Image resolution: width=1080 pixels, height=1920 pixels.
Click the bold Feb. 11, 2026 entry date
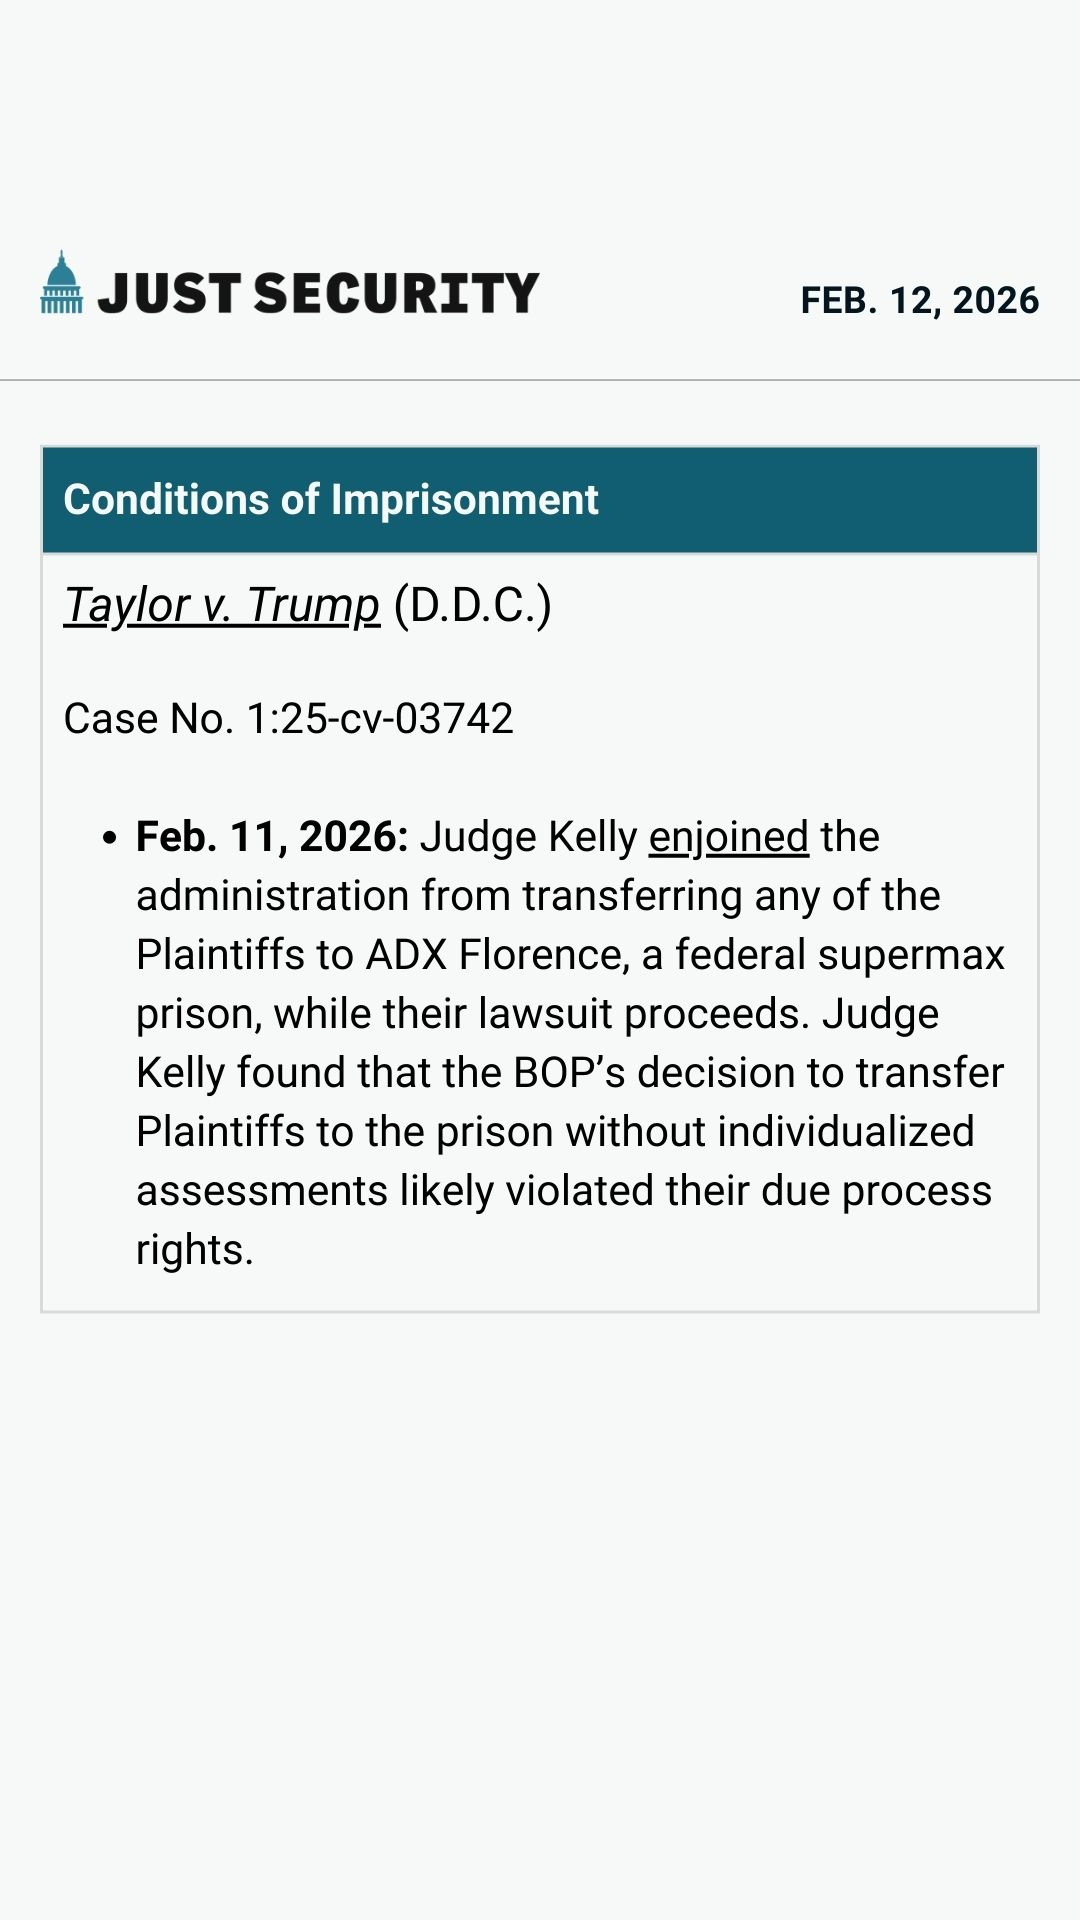tap(272, 837)
